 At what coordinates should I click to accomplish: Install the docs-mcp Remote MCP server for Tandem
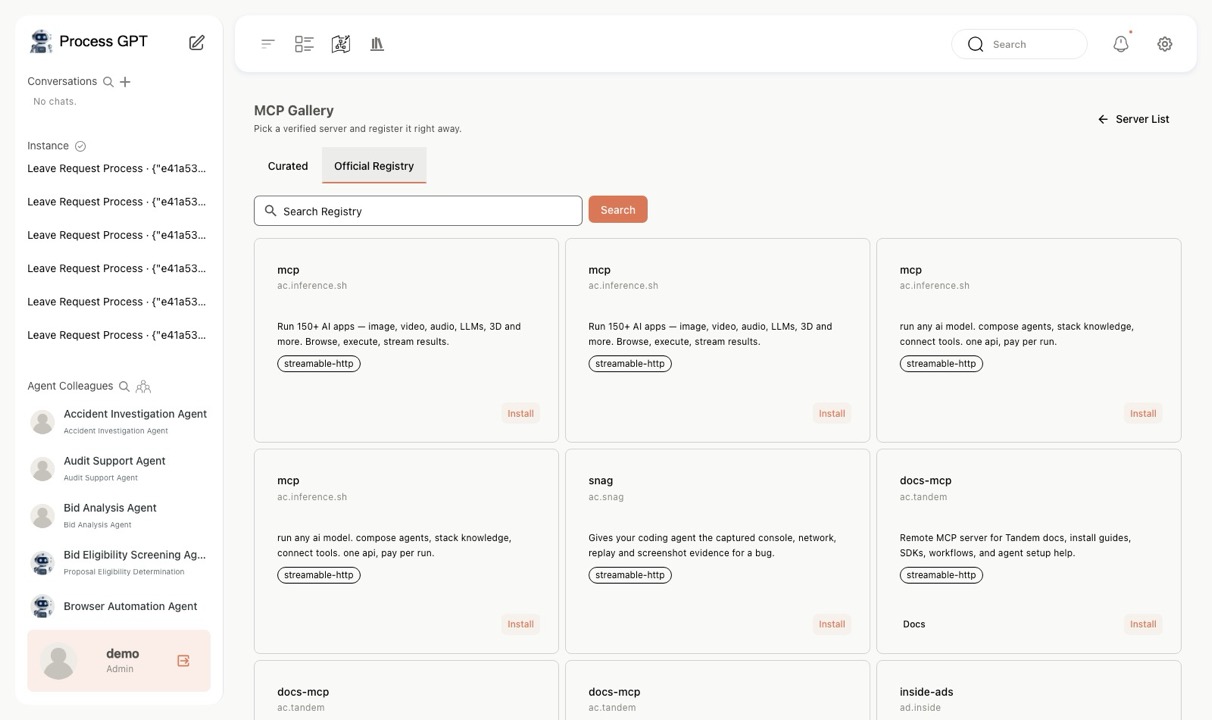[x=1143, y=624]
